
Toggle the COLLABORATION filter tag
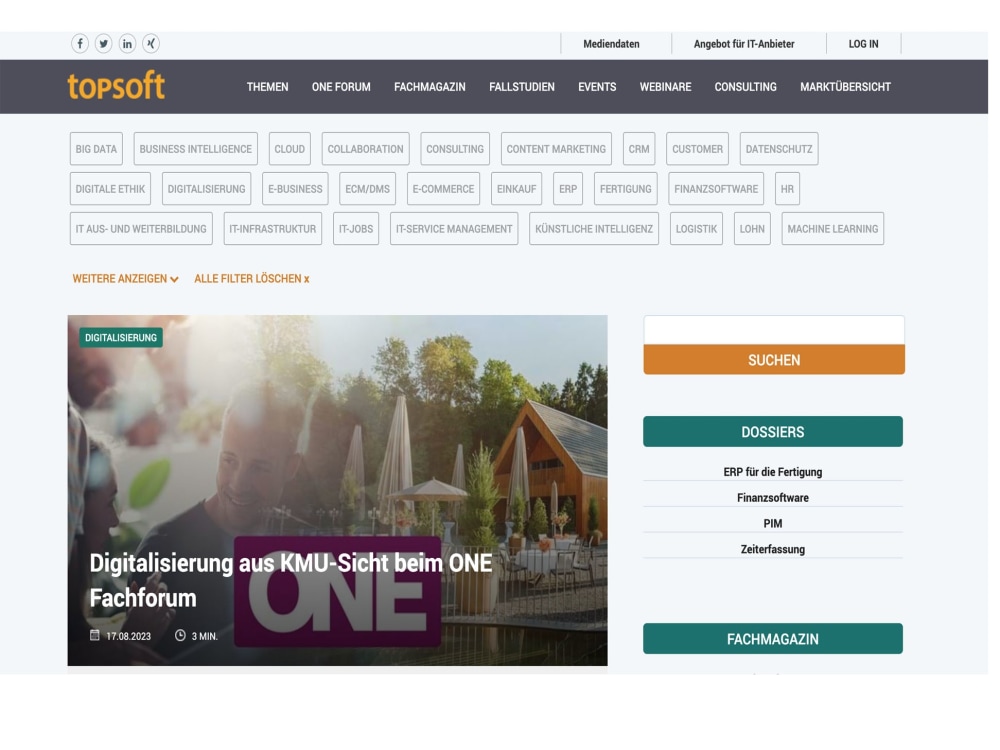[365, 149]
